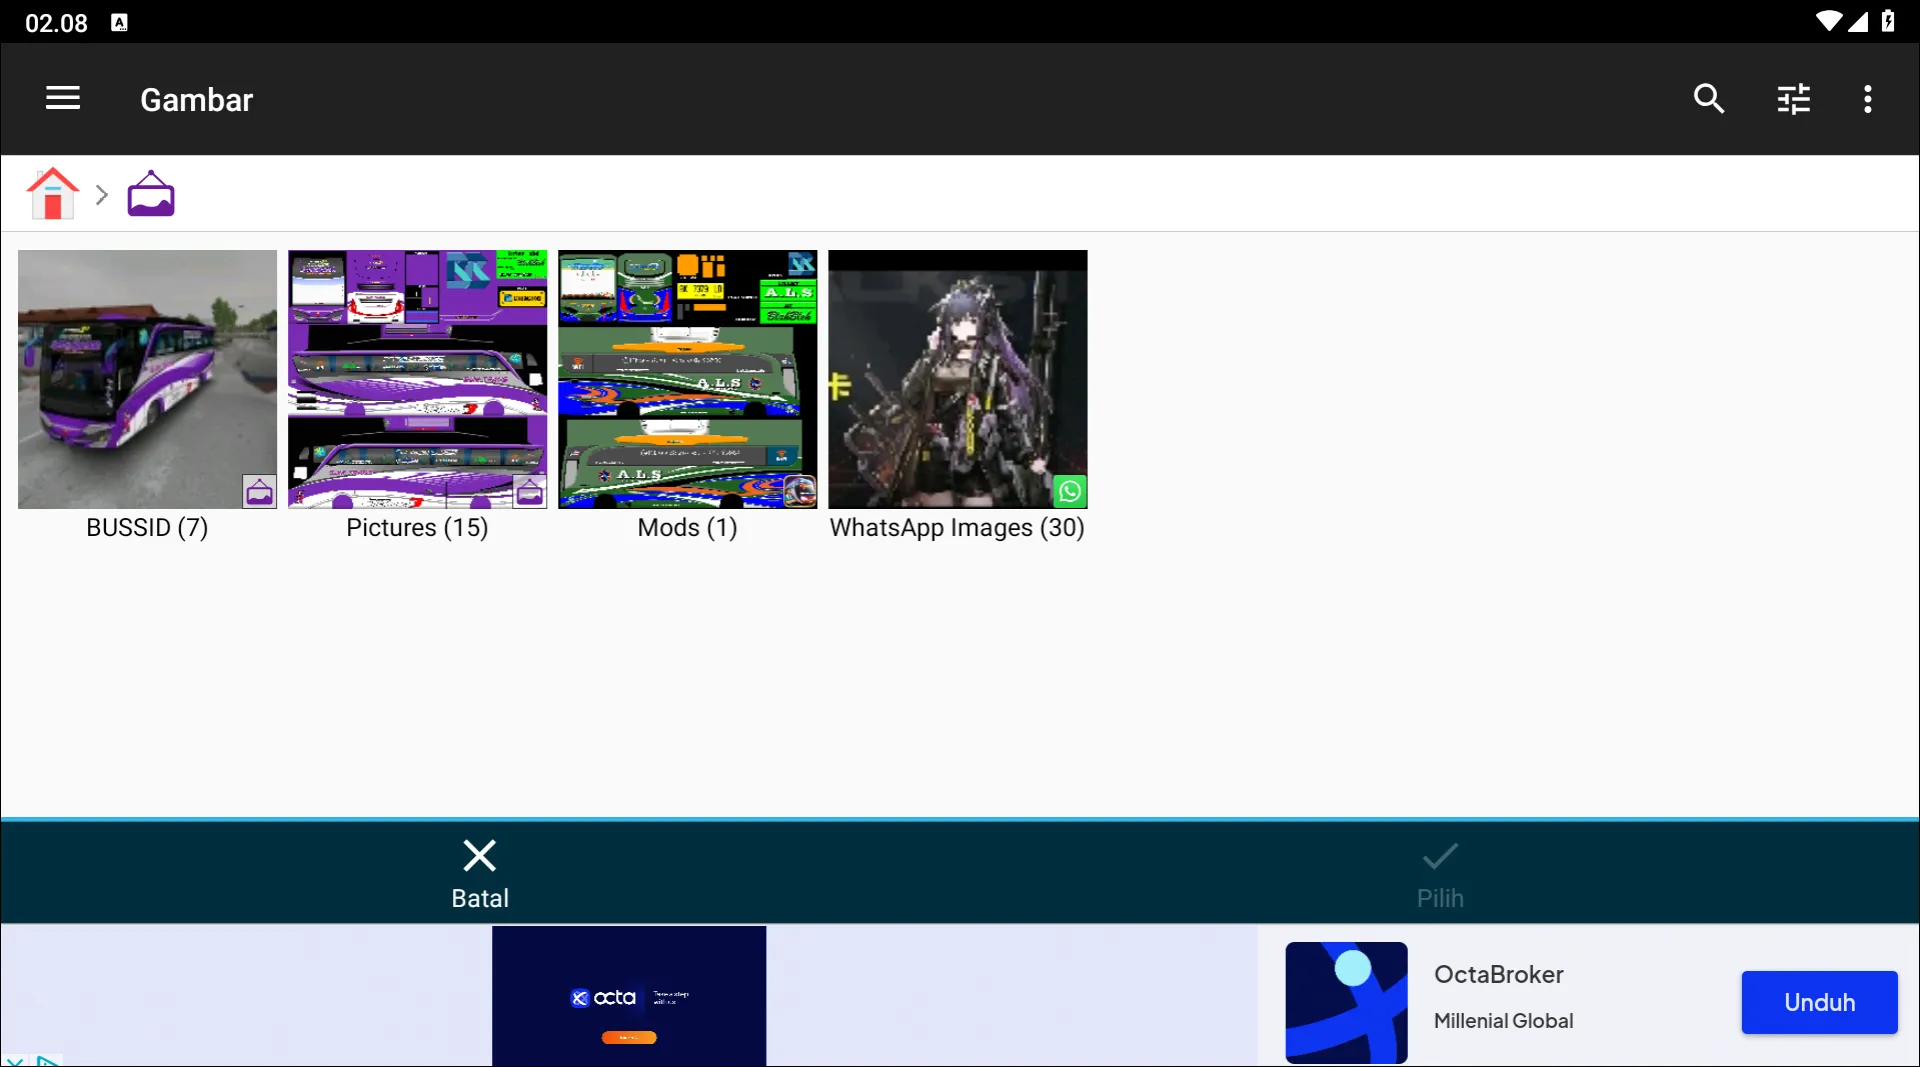Tap the WhatsApp badge on thumbnail

point(1069,491)
